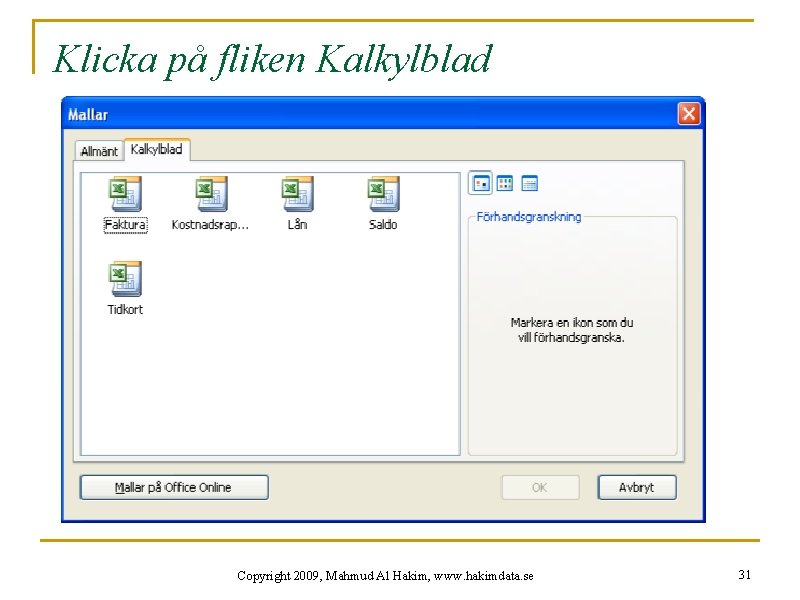Click the OK button
The height and width of the screenshot is (600, 800).
click(540, 488)
